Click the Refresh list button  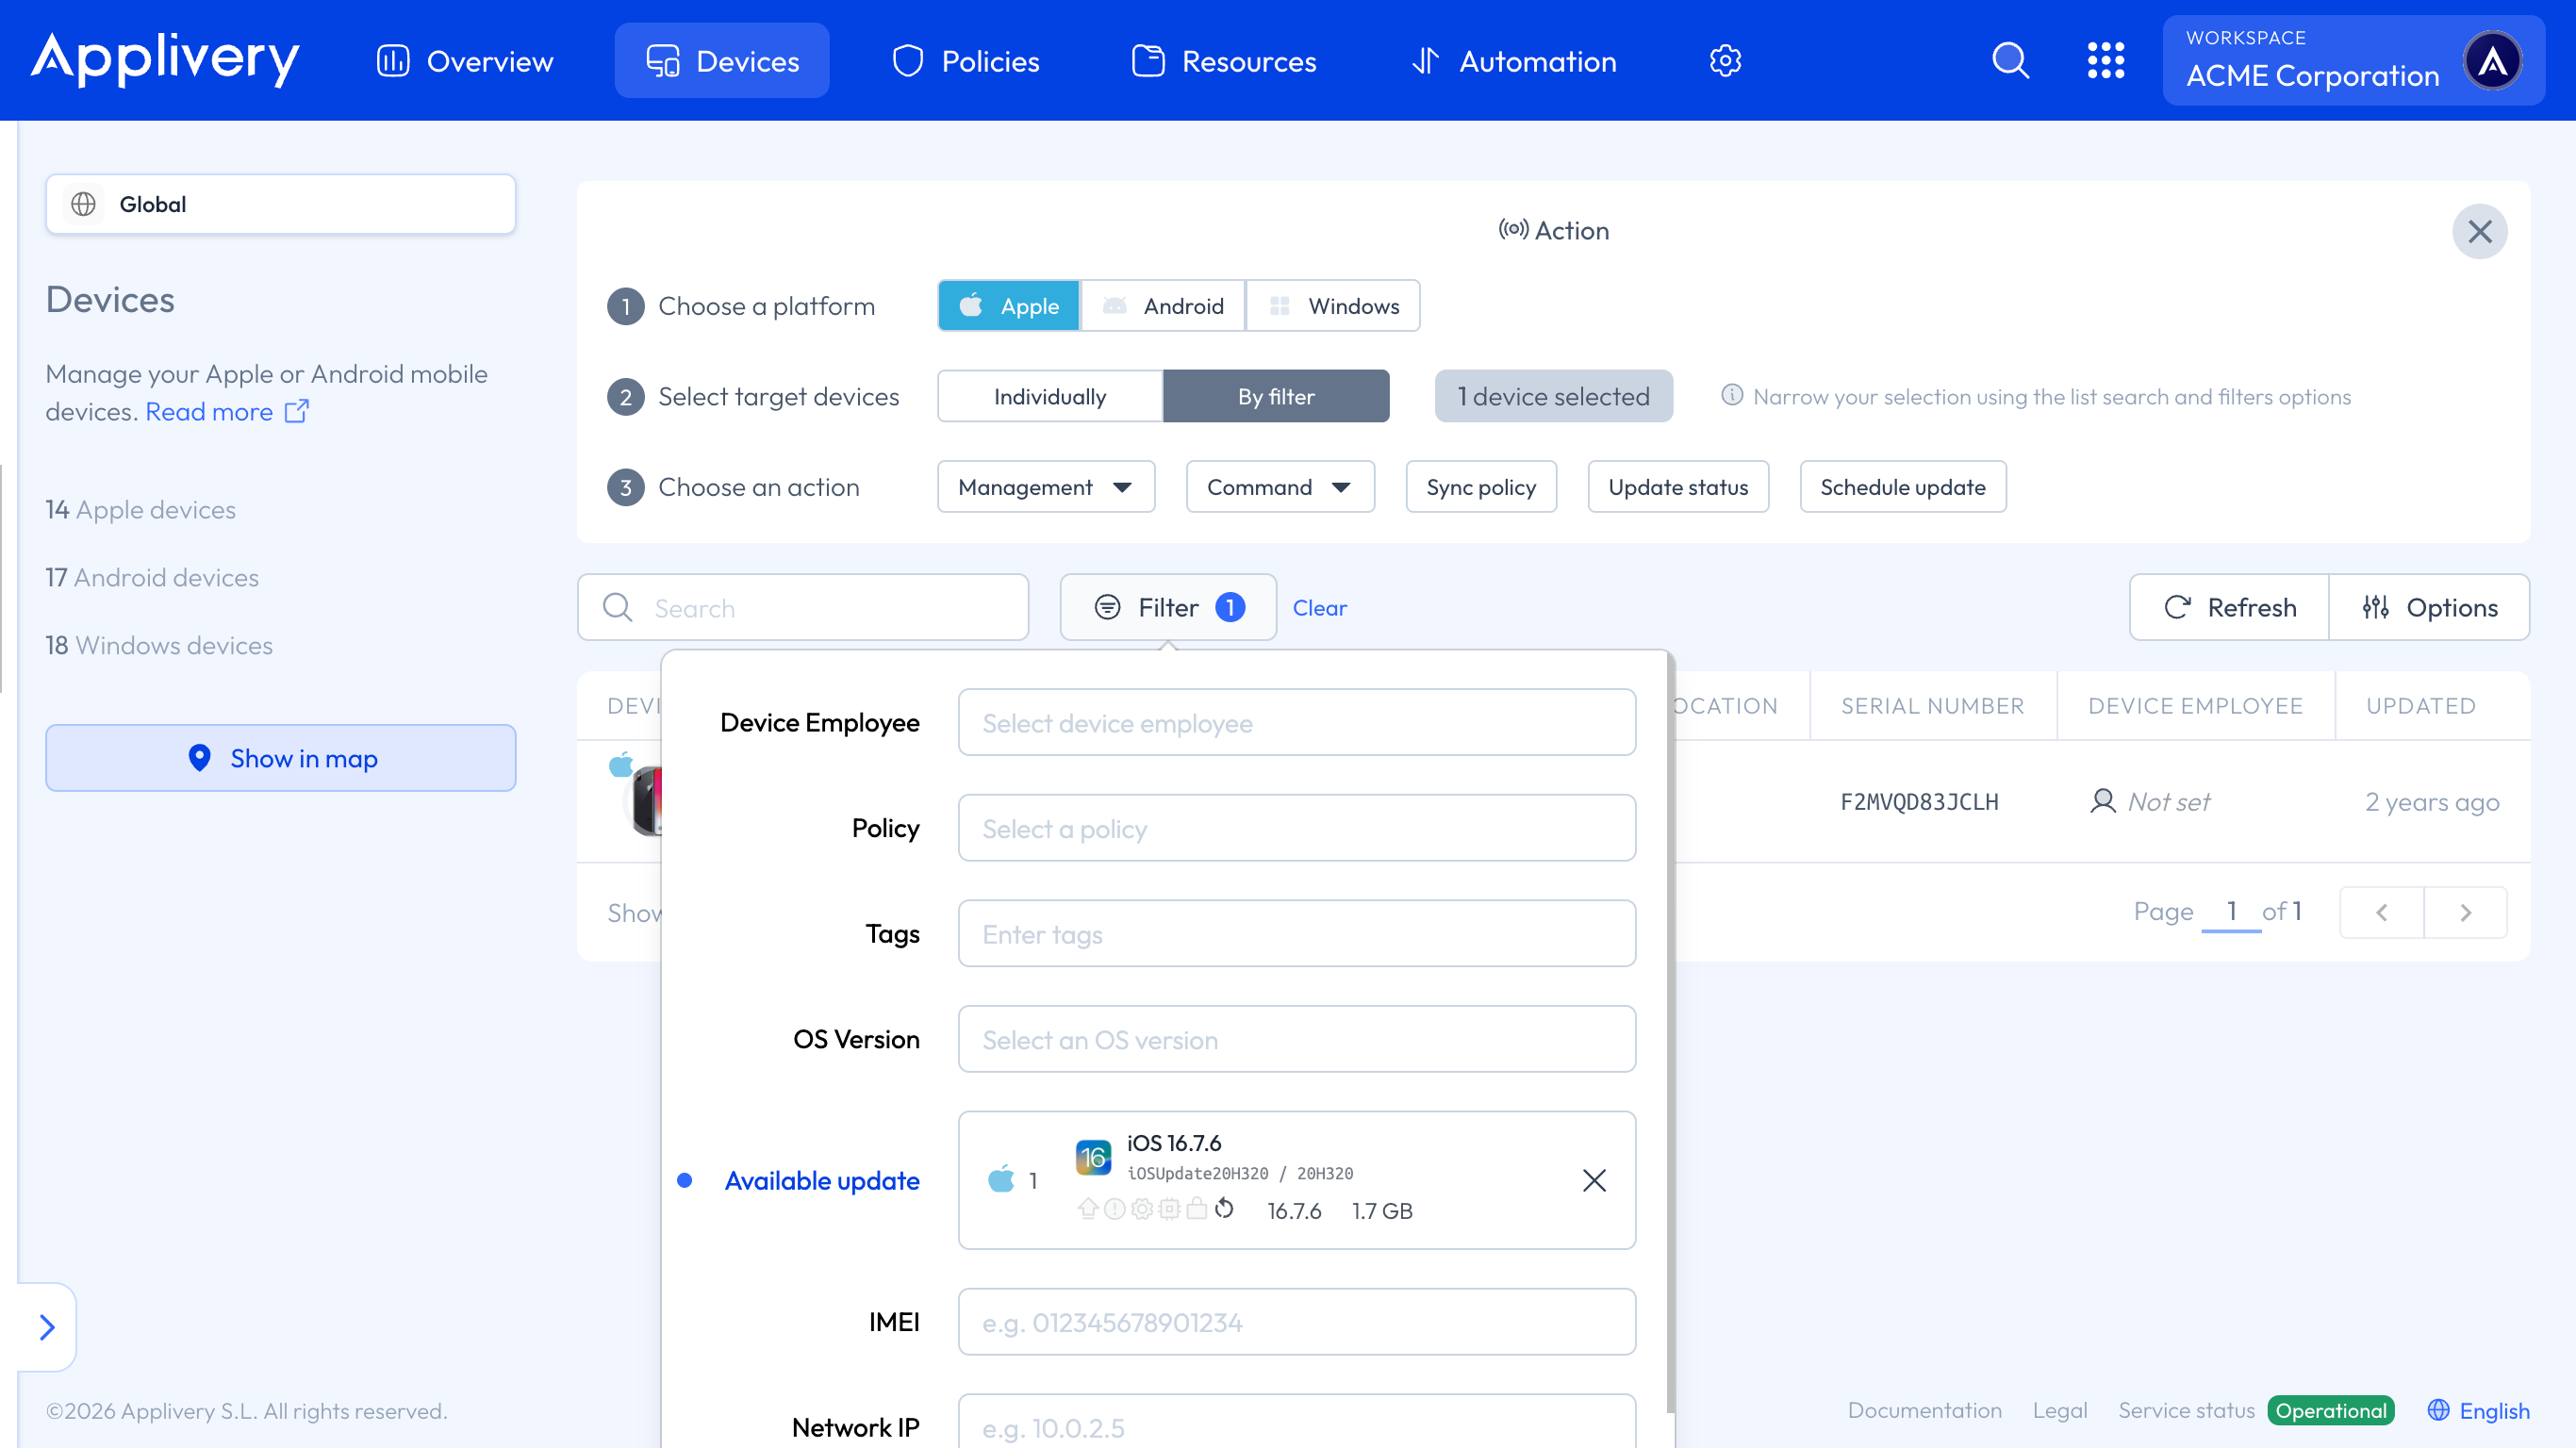(x=2230, y=607)
